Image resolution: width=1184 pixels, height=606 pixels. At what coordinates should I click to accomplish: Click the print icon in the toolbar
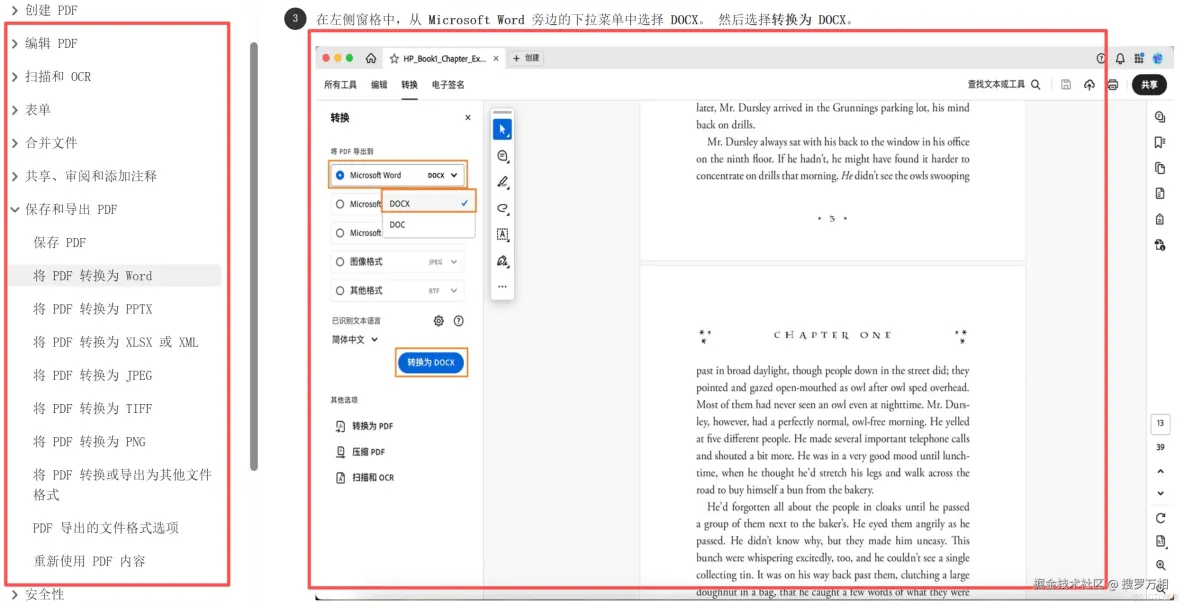(x=1113, y=85)
